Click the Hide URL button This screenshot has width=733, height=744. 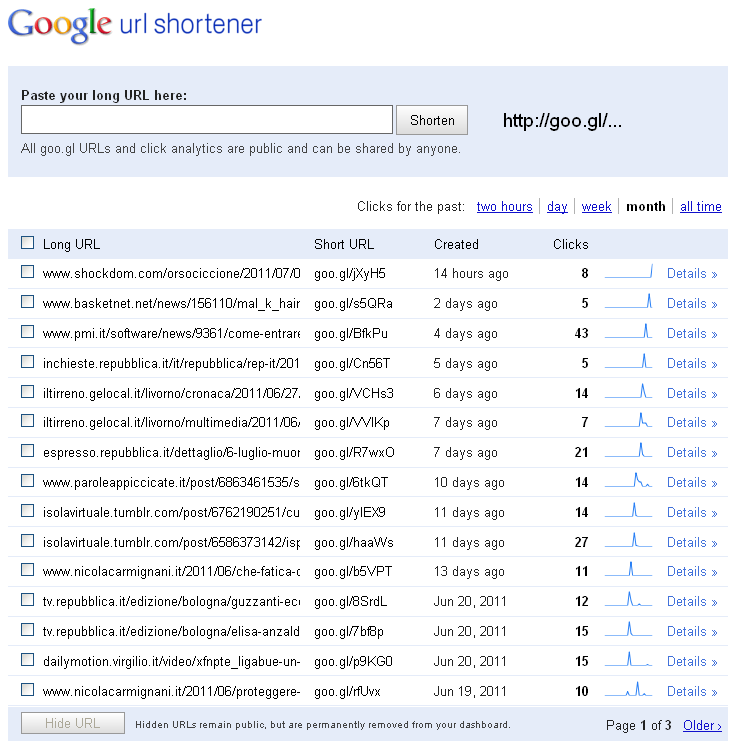point(73,723)
